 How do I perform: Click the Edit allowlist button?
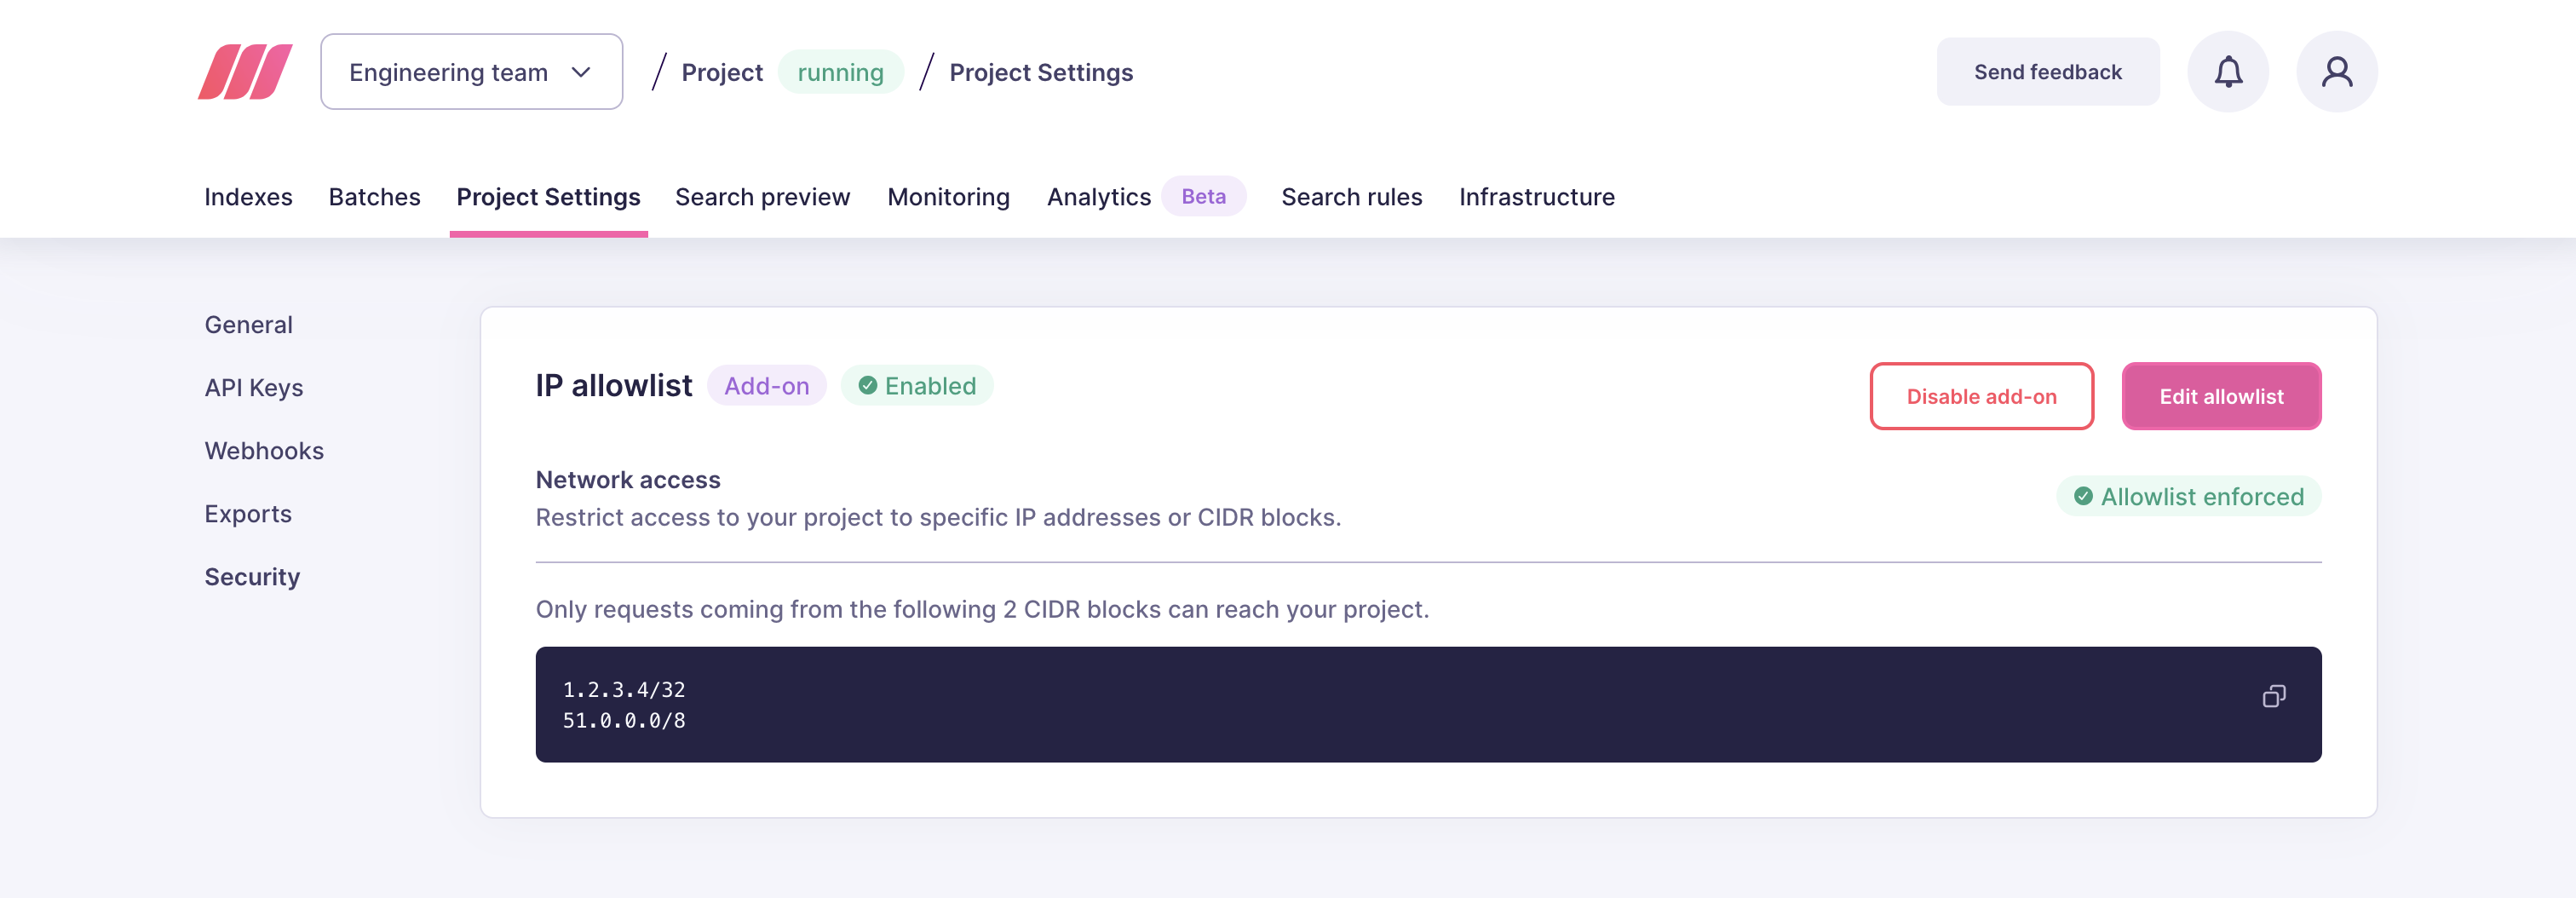click(2221, 396)
